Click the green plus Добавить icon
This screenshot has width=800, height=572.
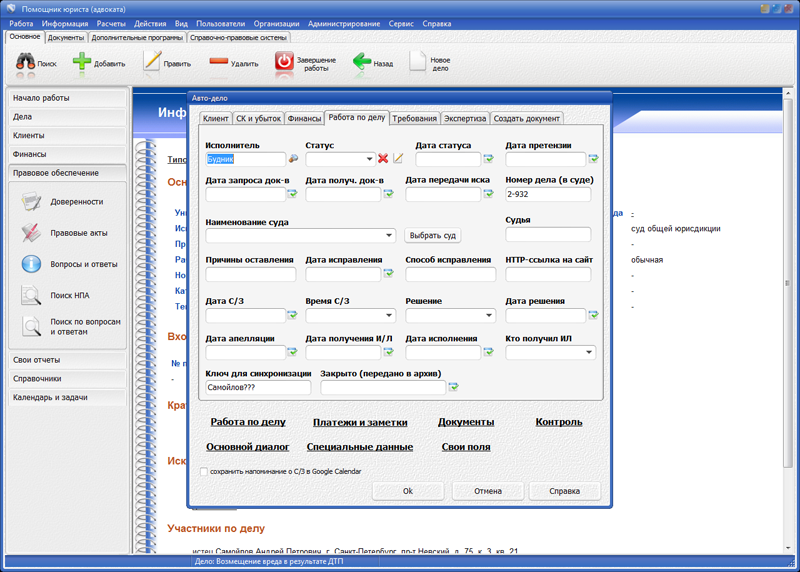[x=82, y=62]
